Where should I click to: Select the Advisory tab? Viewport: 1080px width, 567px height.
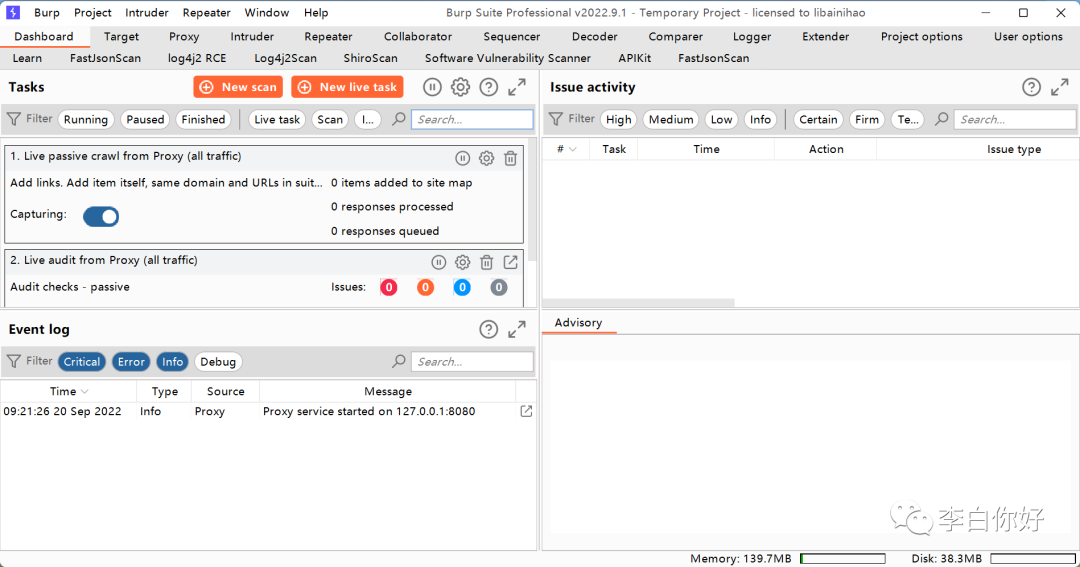(579, 322)
